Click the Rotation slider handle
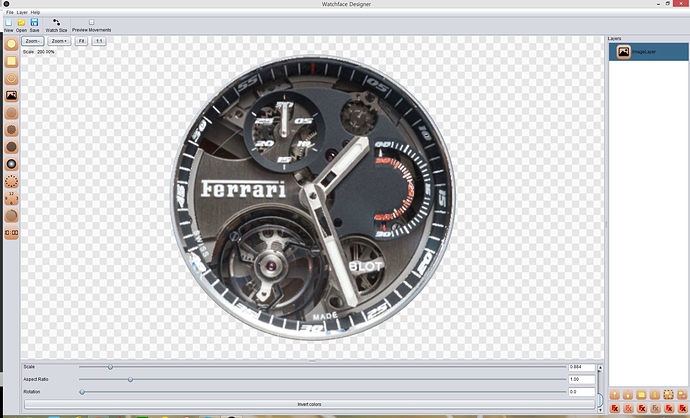 click(82, 392)
